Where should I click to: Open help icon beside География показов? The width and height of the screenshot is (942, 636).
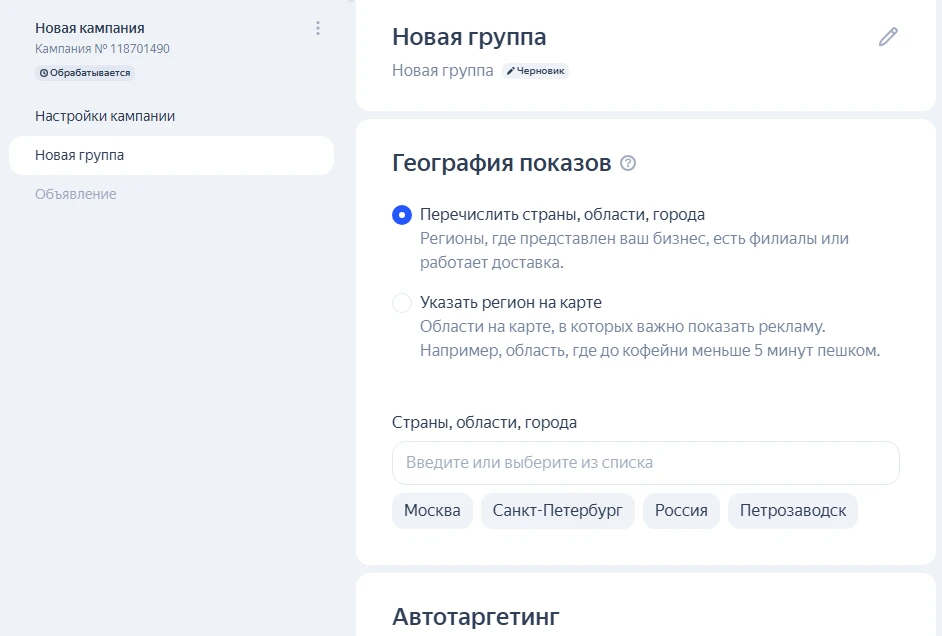click(x=628, y=163)
